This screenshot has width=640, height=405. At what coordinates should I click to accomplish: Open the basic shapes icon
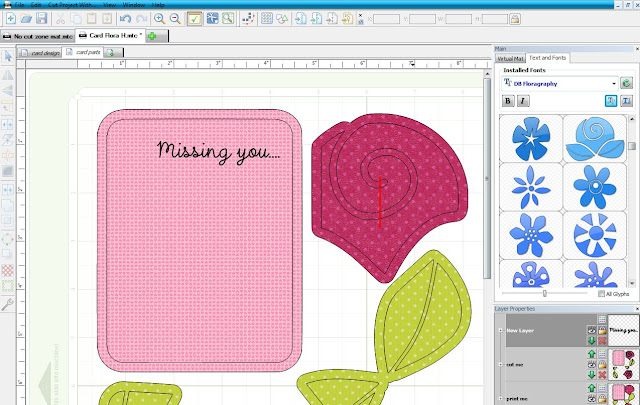[282, 18]
